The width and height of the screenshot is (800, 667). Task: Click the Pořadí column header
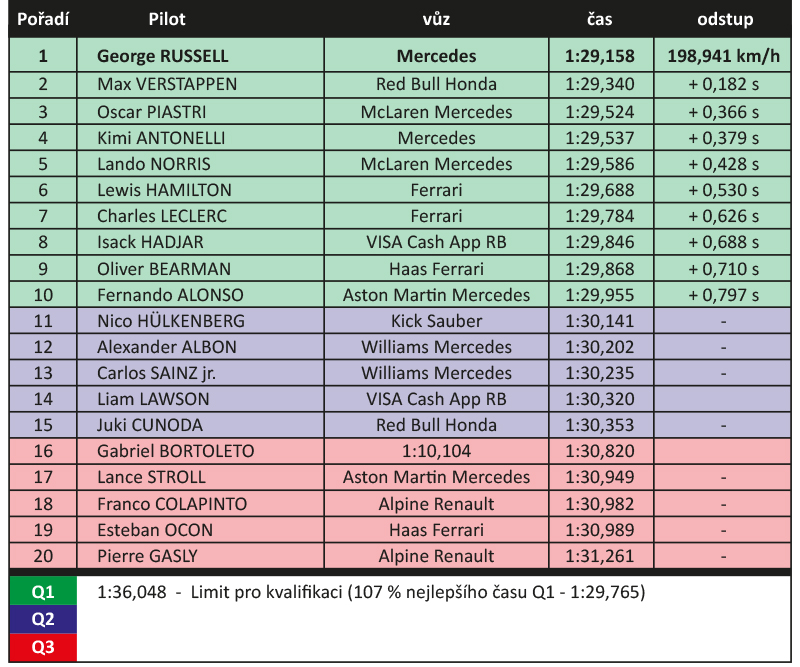tap(42, 19)
